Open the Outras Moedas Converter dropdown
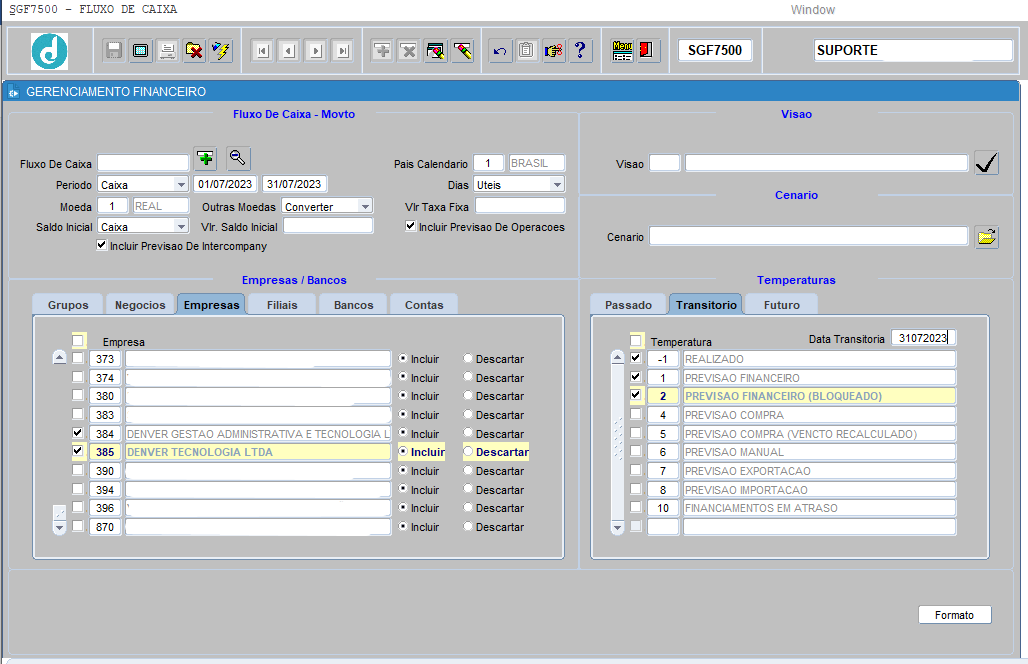Viewport: 1028px width, 664px height. pyautogui.click(x=365, y=206)
